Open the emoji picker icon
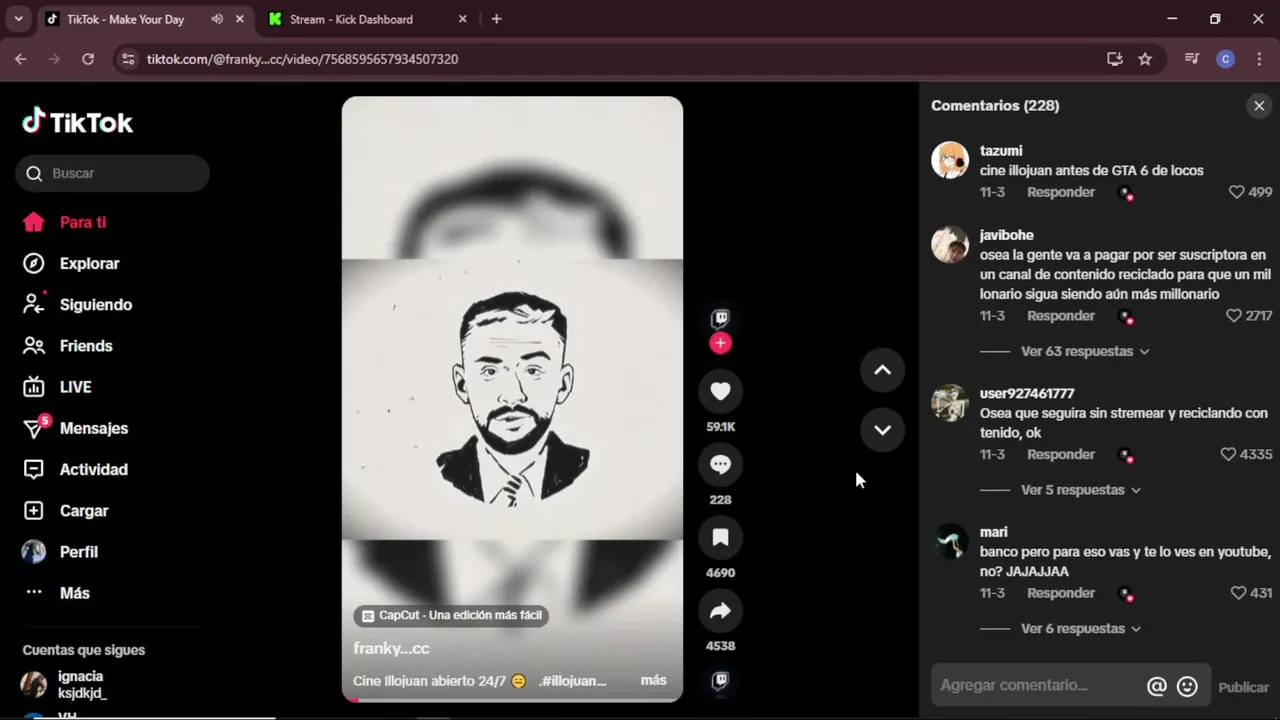The height and width of the screenshot is (720, 1280). [1187, 686]
